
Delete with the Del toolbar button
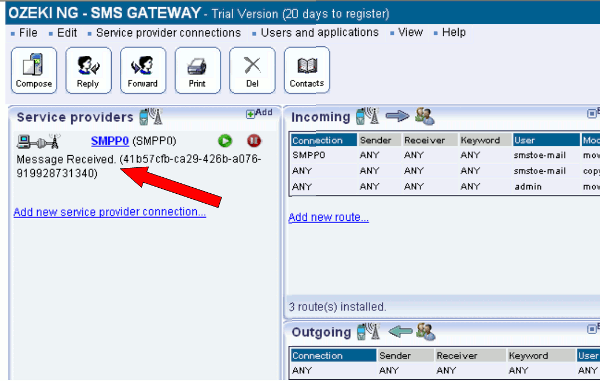(252, 70)
